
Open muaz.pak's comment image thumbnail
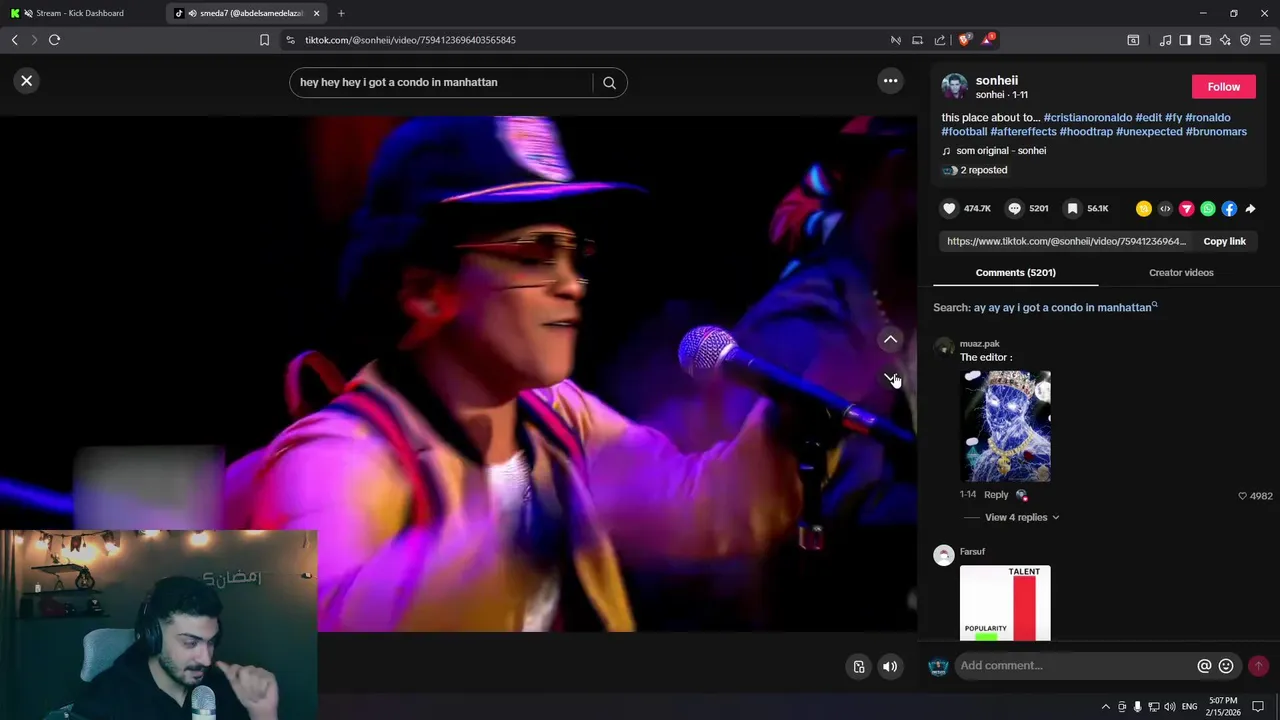(x=1005, y=426)
